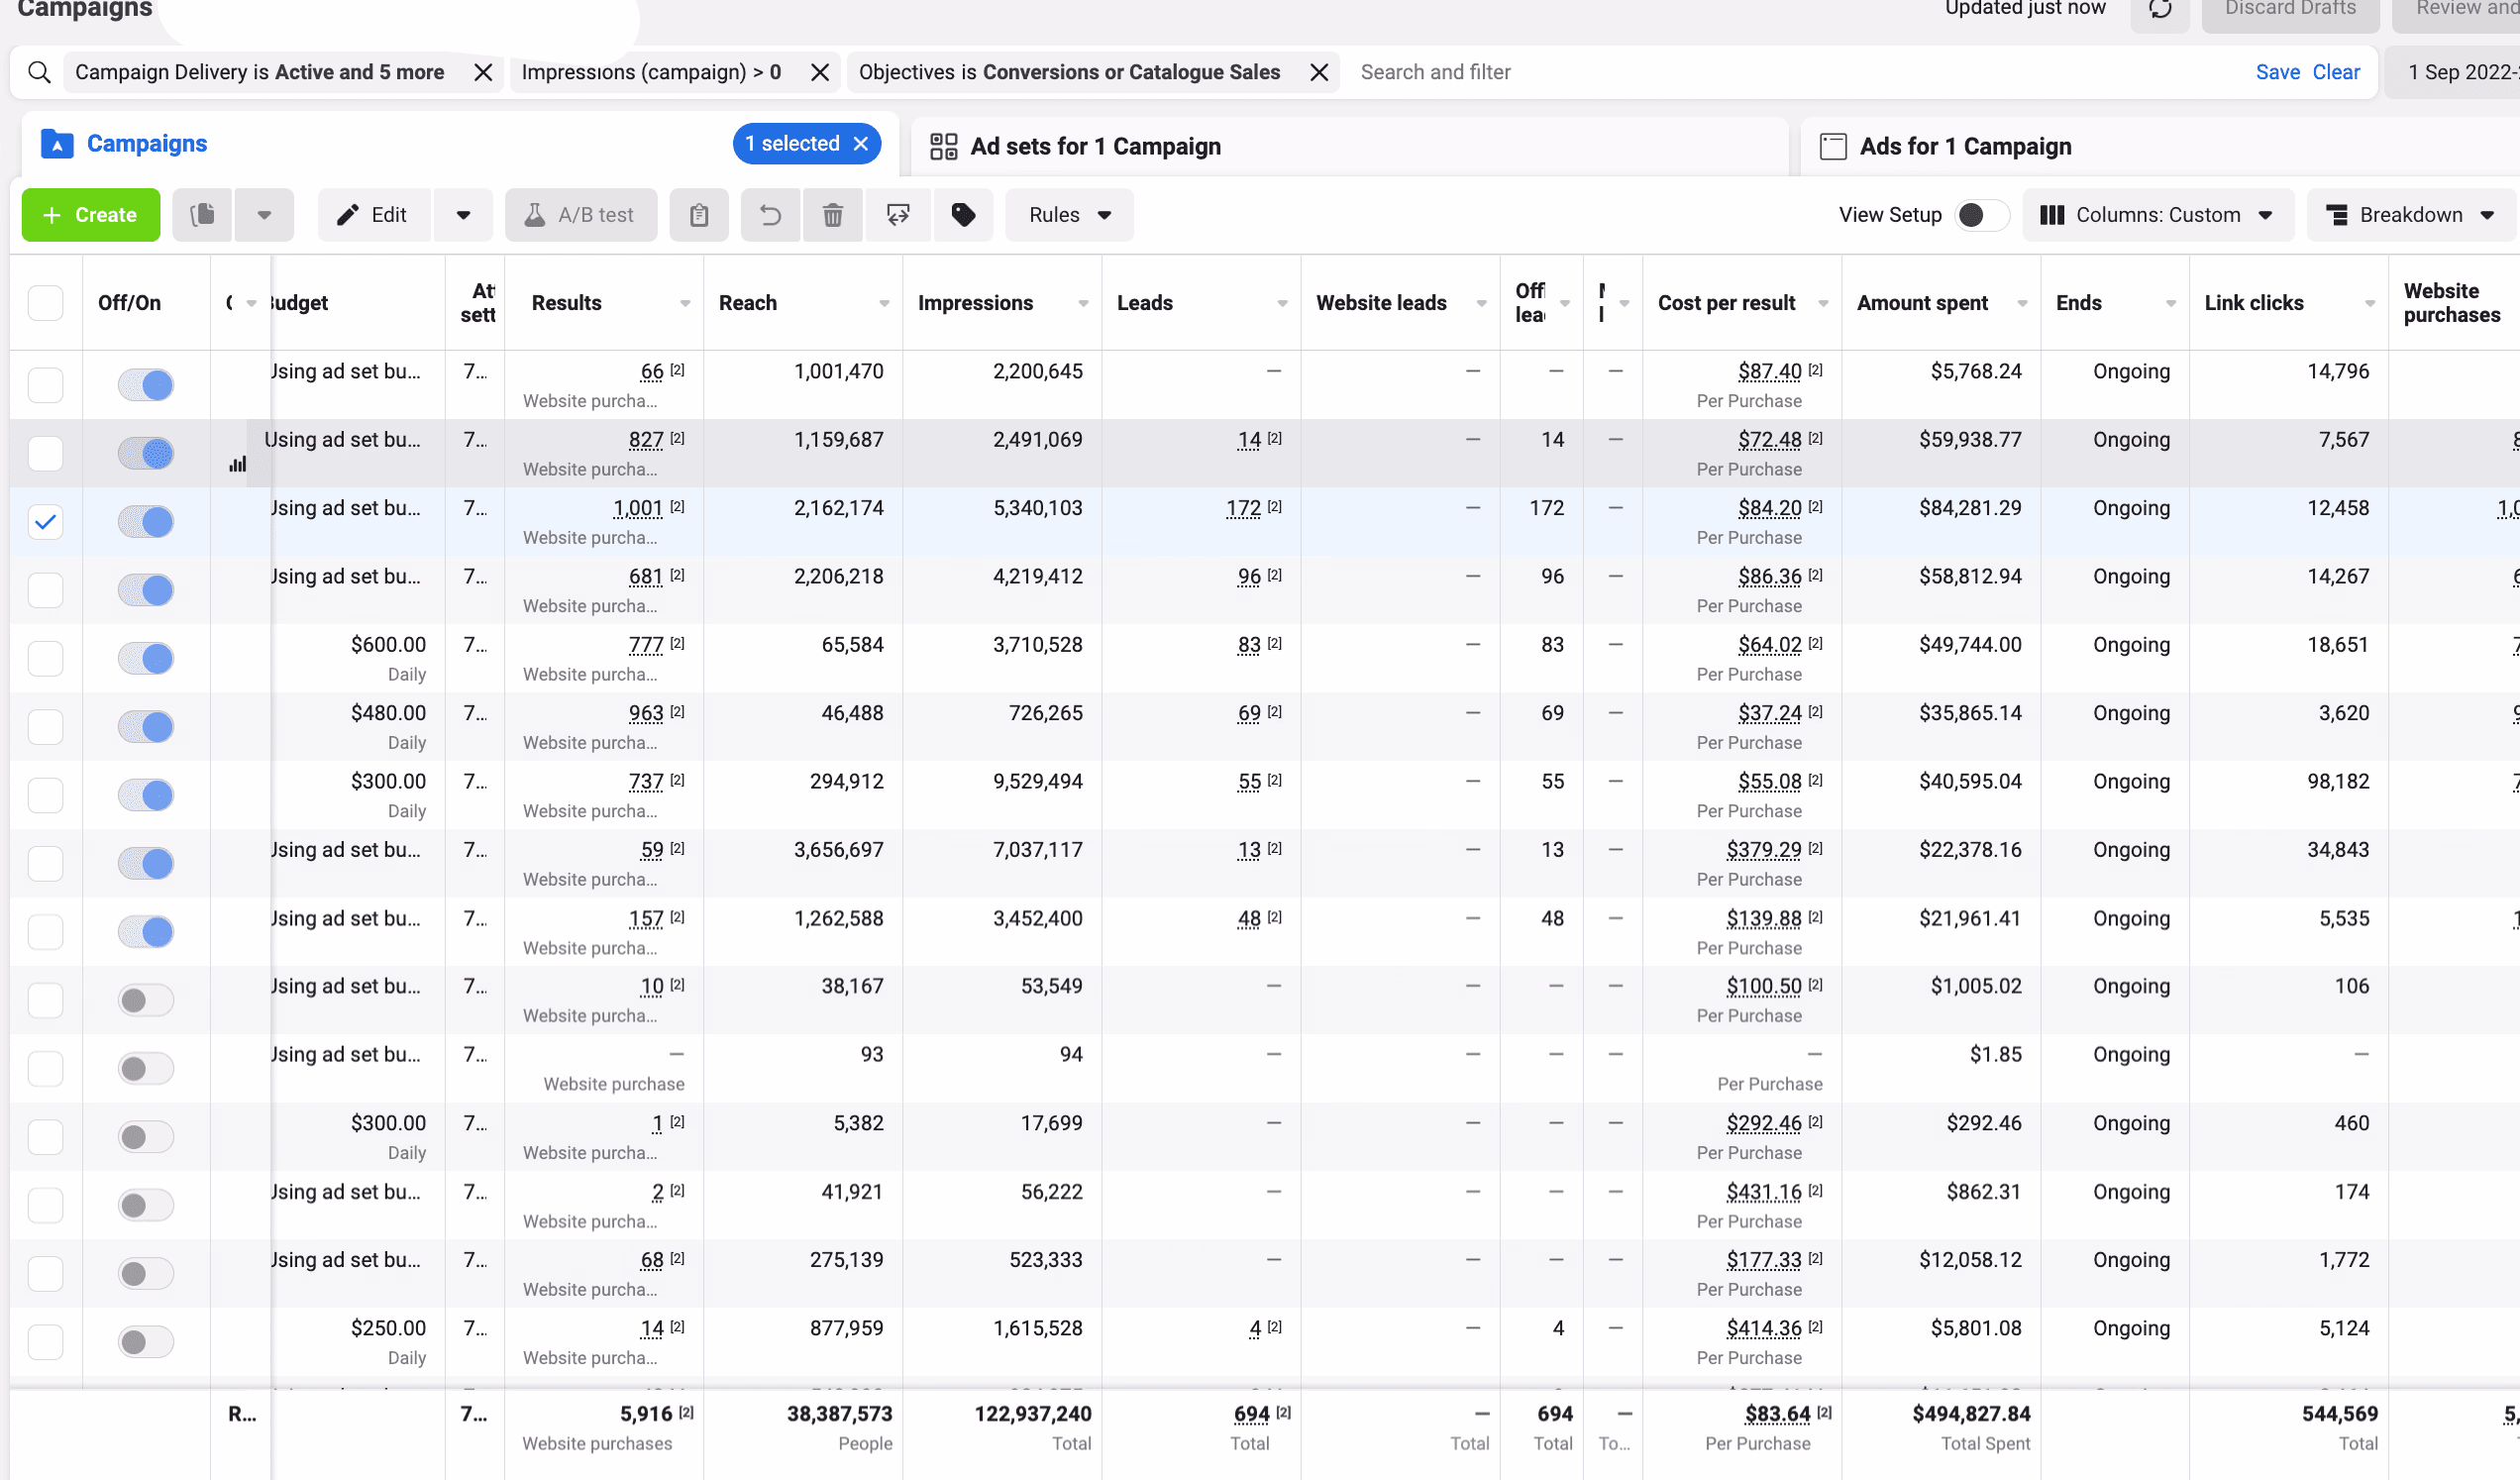Click the Clear filters link
The width and height of the screenshot is (2520, 1480).
2335,72
